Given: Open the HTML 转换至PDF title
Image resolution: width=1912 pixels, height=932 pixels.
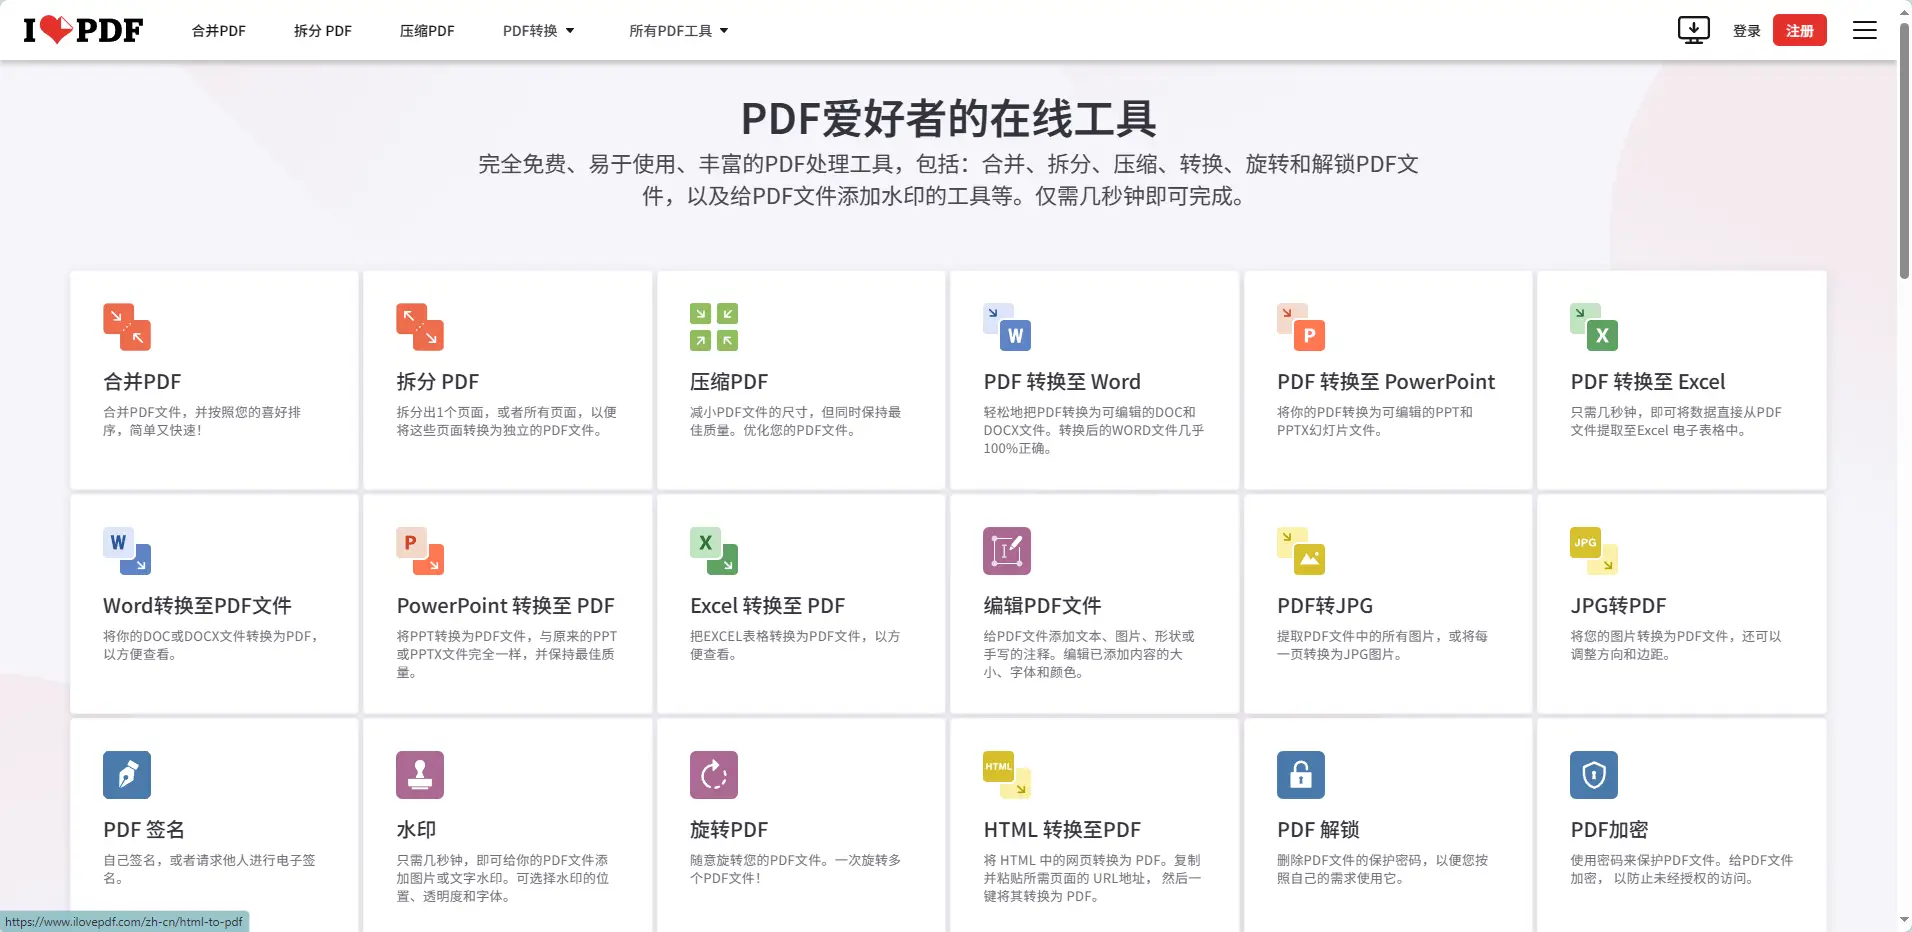Looking at the screenshot, I should pos(1062,830).
